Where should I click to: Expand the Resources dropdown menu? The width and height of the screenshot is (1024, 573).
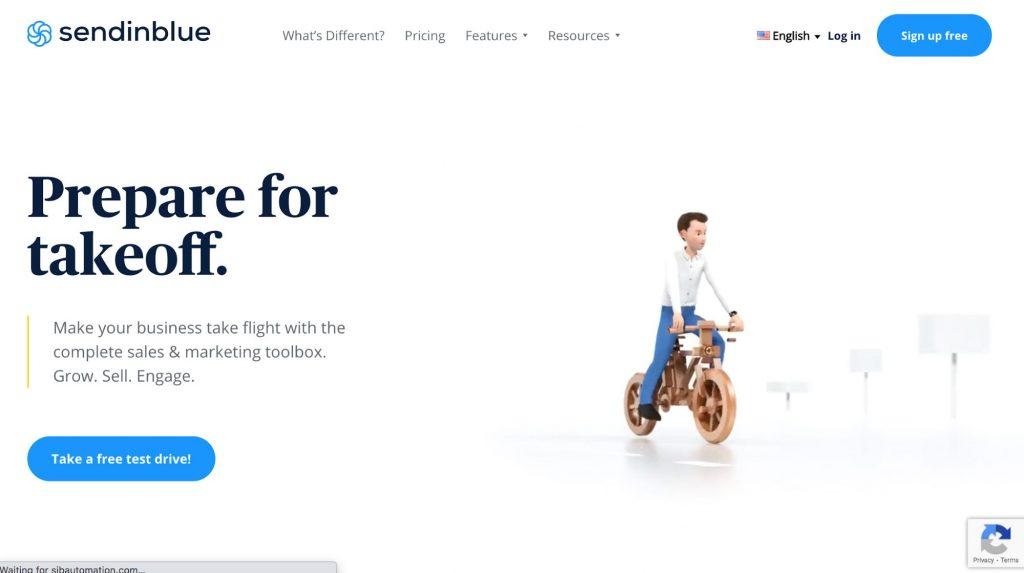[x=583, y=35]
